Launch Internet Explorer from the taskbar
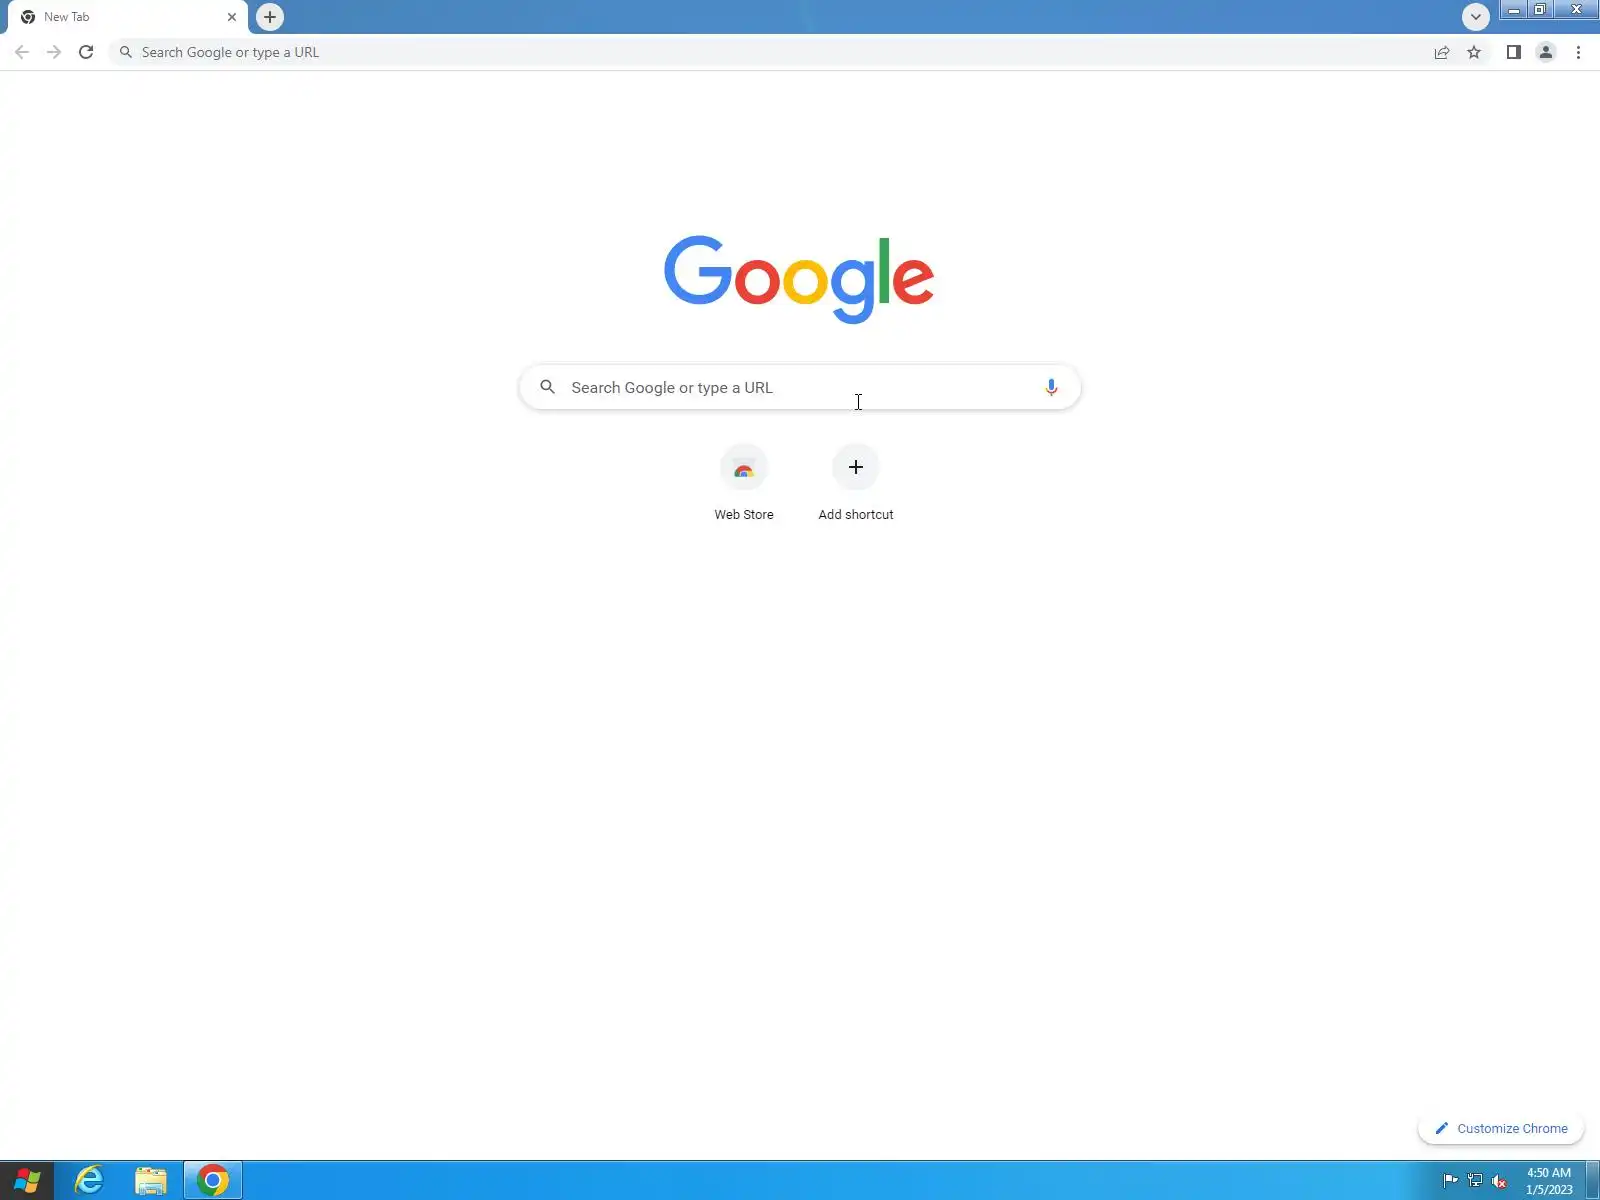This screenshot has height=1200, width=1600. [x=89, y=1180]
